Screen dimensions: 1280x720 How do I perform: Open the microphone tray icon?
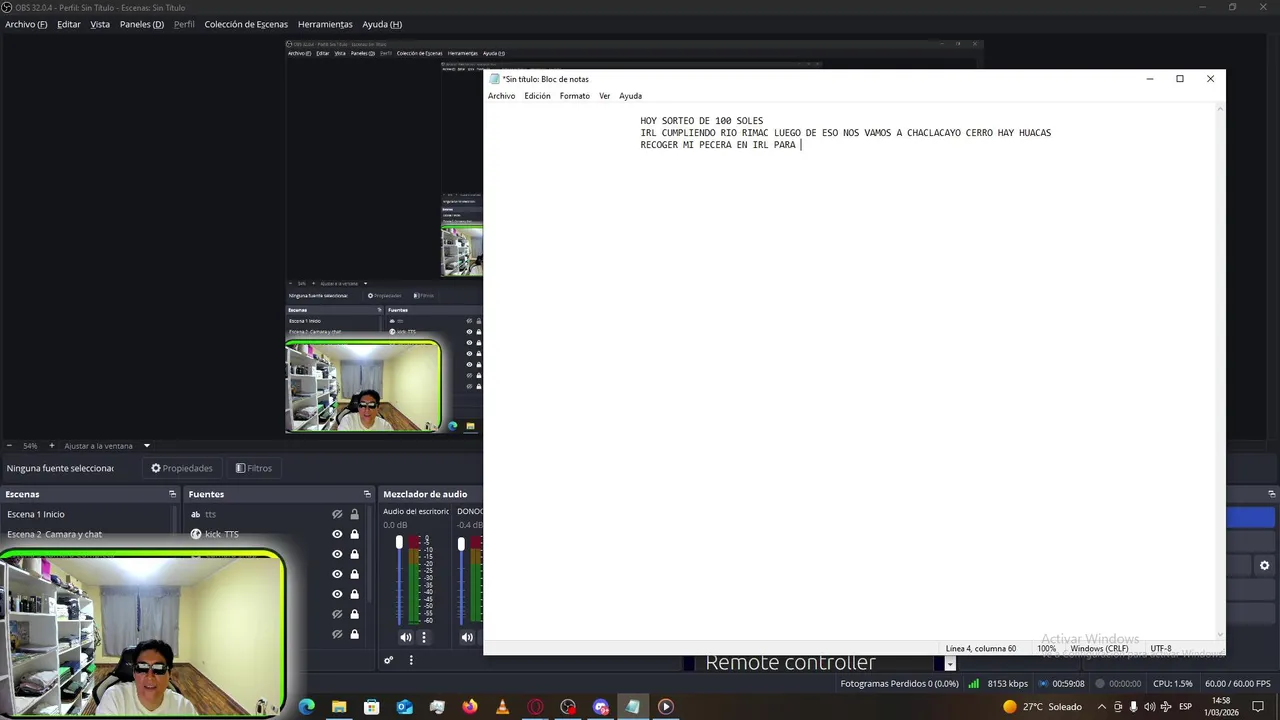point(1133,707)
